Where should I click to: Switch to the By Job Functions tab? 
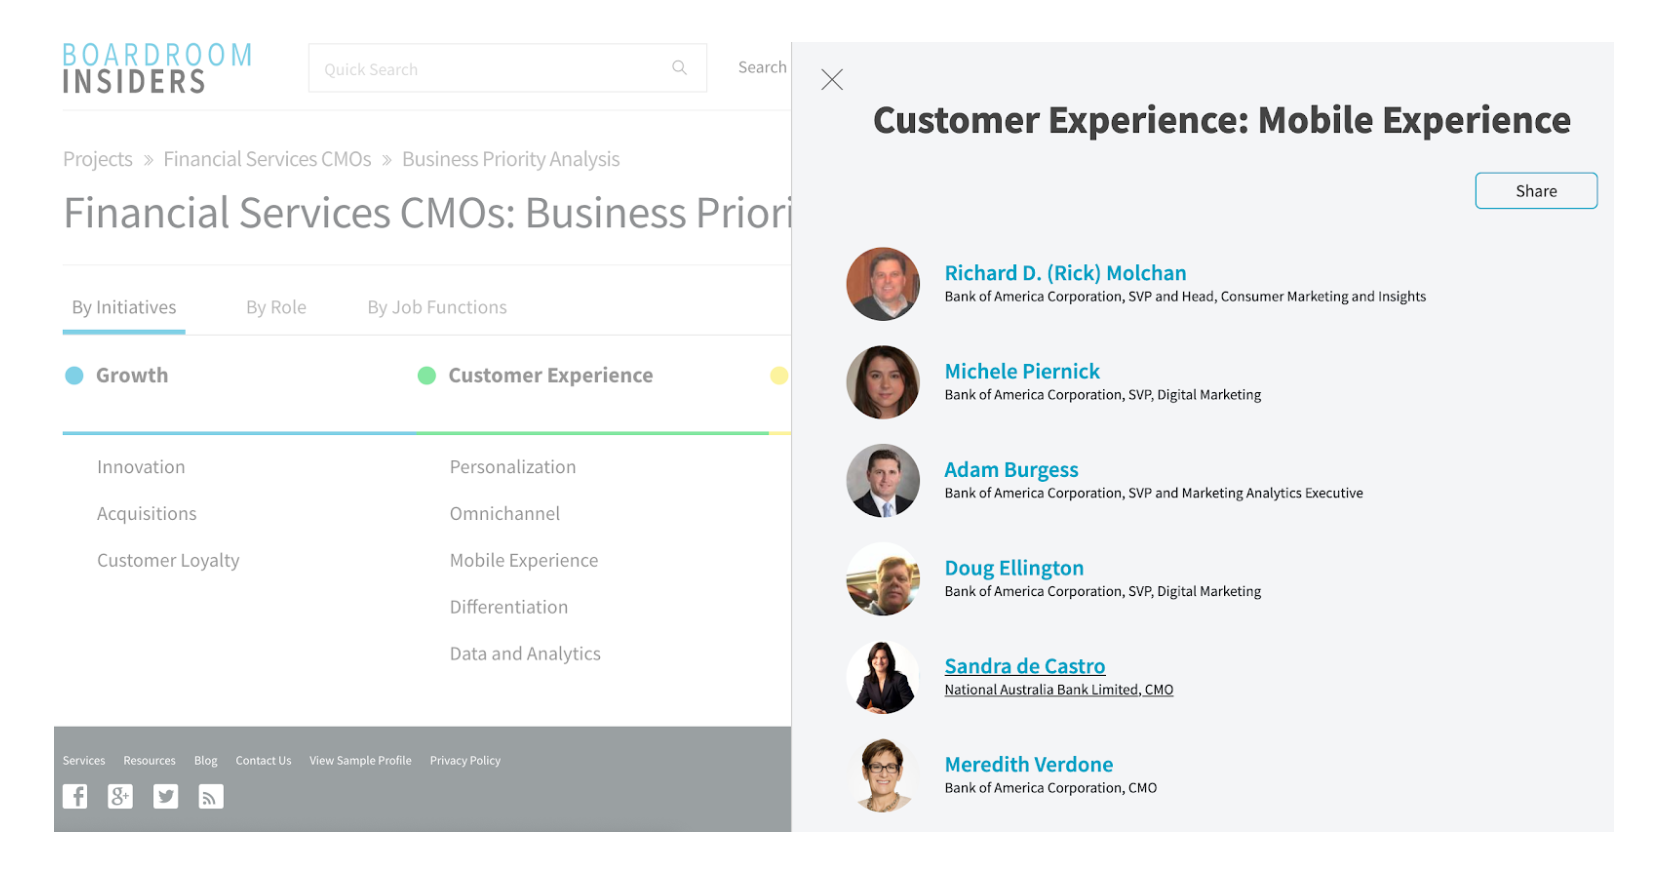437,308
